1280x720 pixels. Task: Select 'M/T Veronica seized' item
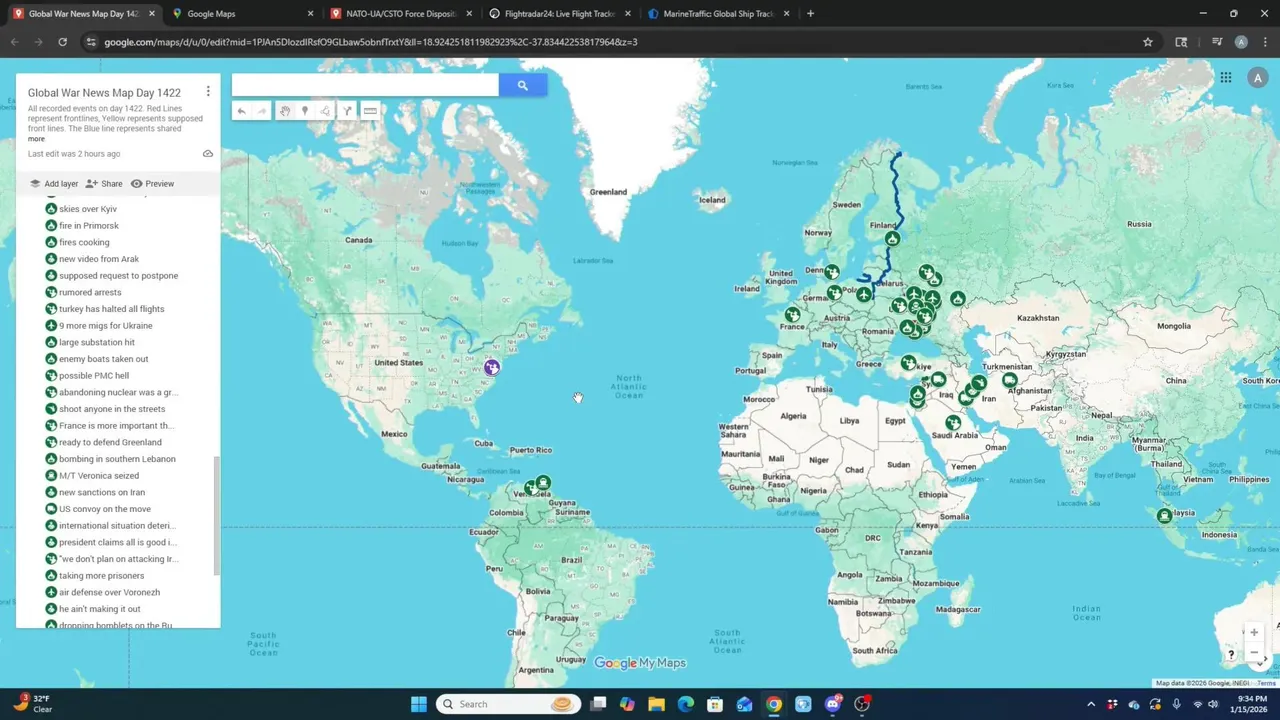point(99,476)
